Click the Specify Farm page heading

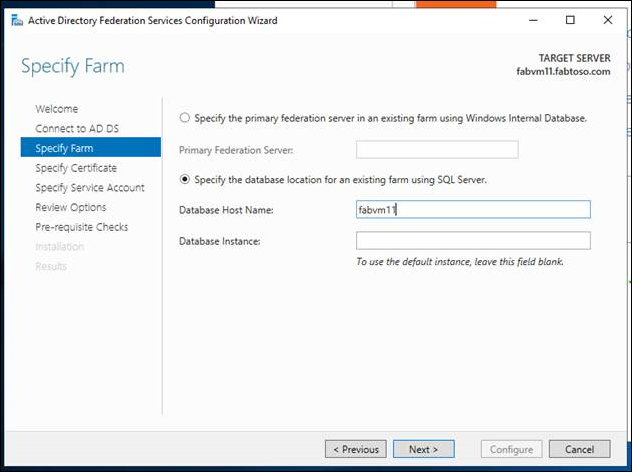coord(73,67)
